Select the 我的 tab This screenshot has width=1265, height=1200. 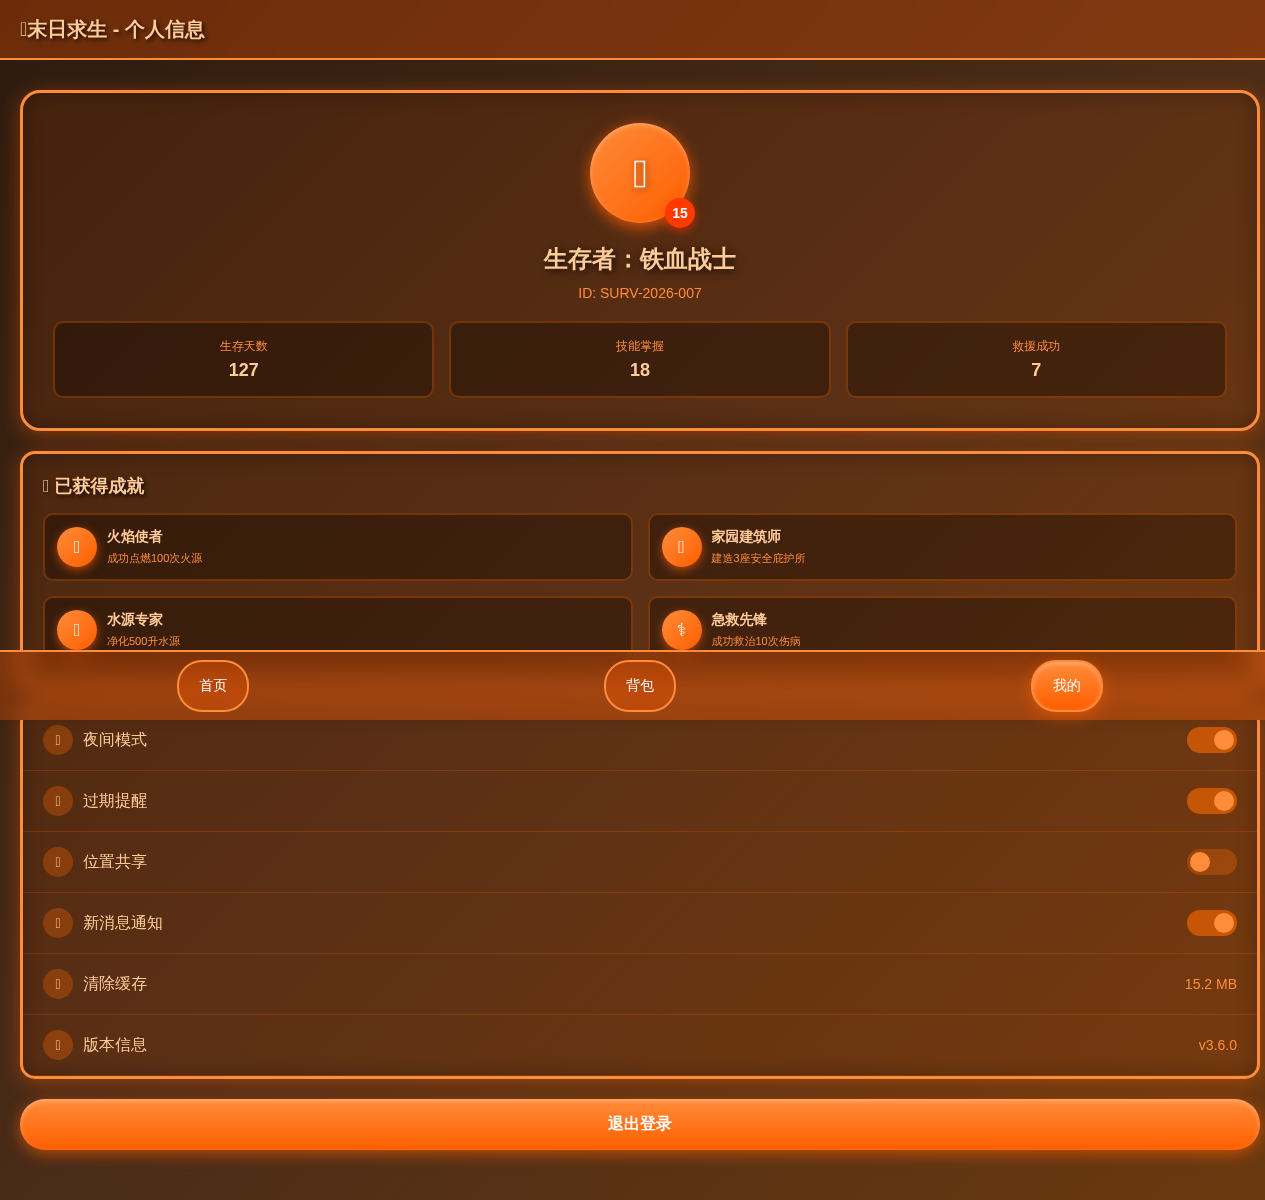(x=1067, y=686)
